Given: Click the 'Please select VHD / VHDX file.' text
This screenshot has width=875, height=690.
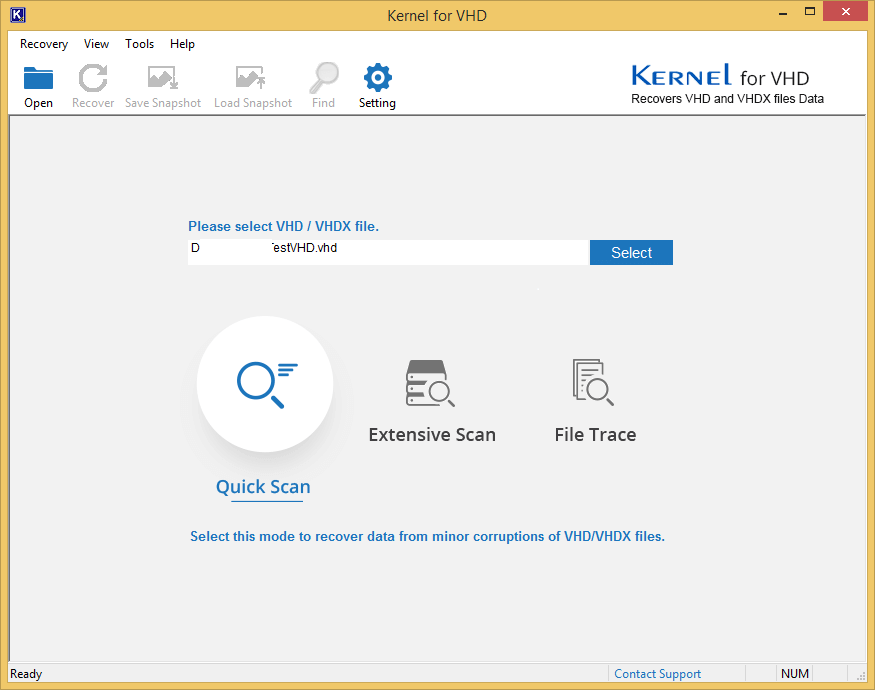Looking at the screenshot, I should tap(283, 226).
